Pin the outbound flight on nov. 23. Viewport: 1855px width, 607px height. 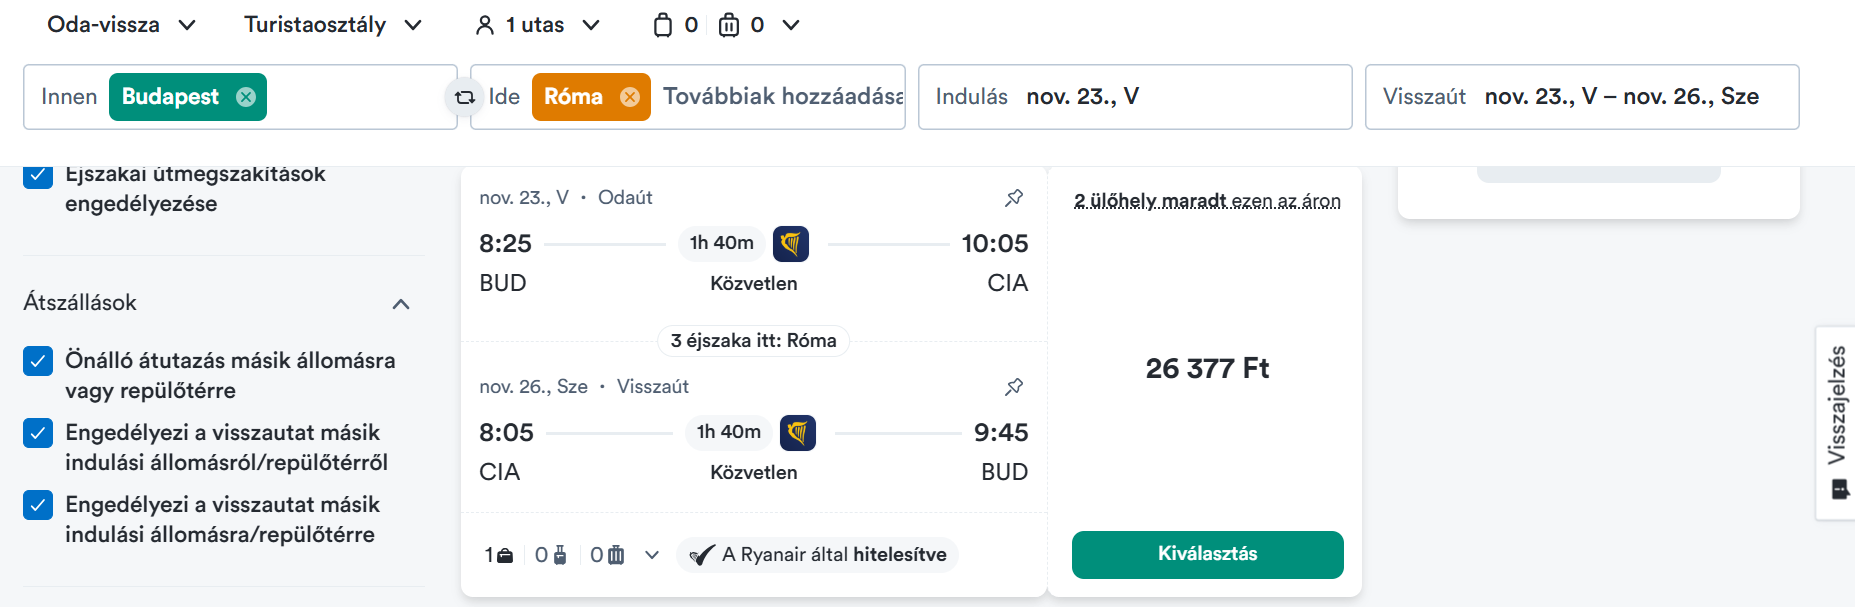pyautogui.click(x=1014, y=197)
